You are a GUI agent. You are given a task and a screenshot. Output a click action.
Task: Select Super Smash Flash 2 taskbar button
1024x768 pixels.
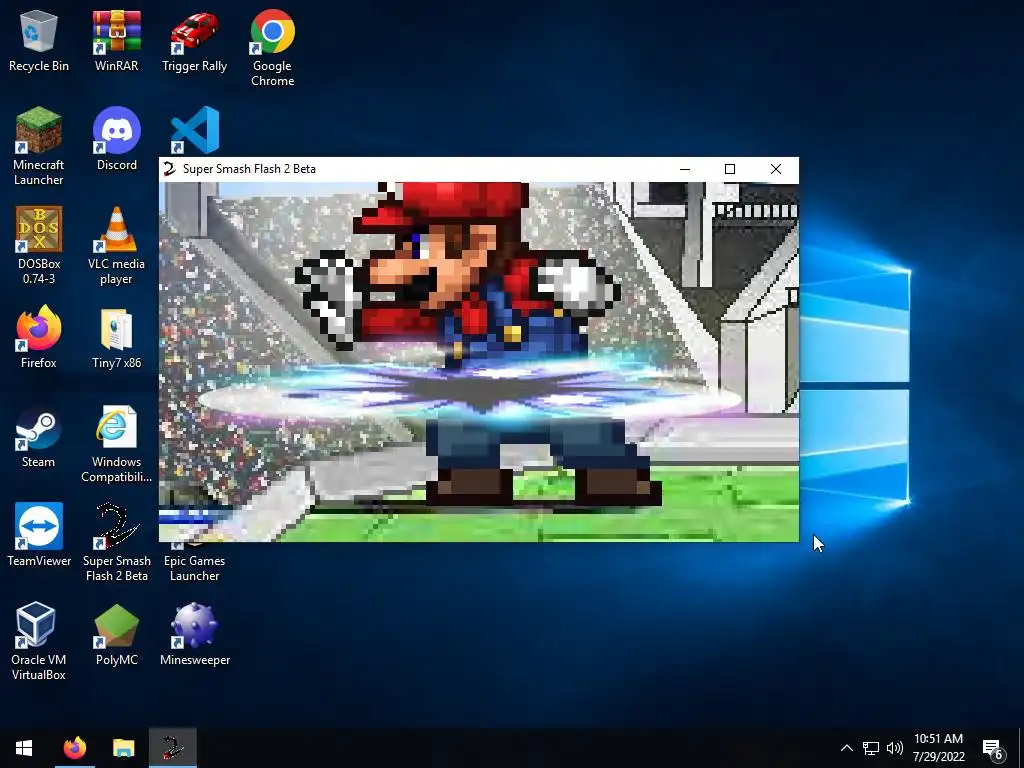[x=172, y=748]
